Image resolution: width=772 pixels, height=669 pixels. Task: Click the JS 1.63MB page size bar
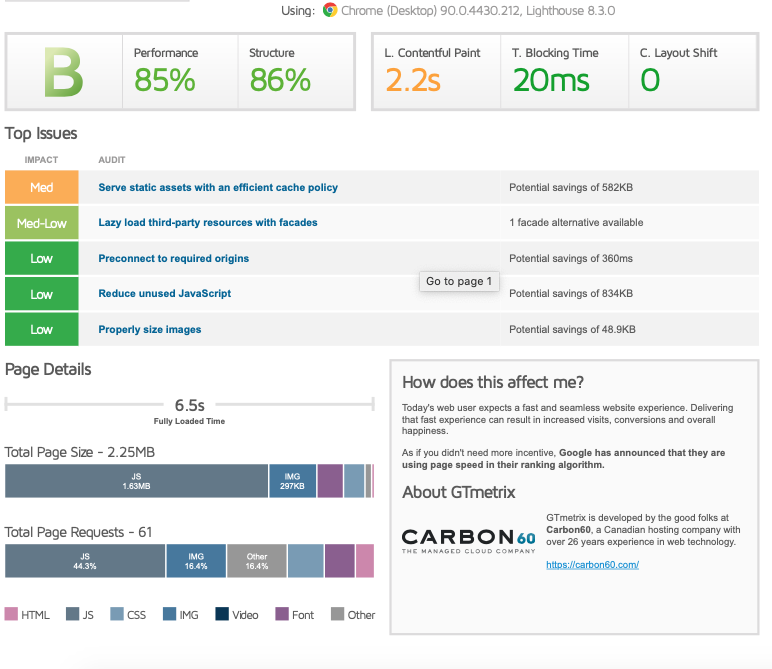point(136,481)
